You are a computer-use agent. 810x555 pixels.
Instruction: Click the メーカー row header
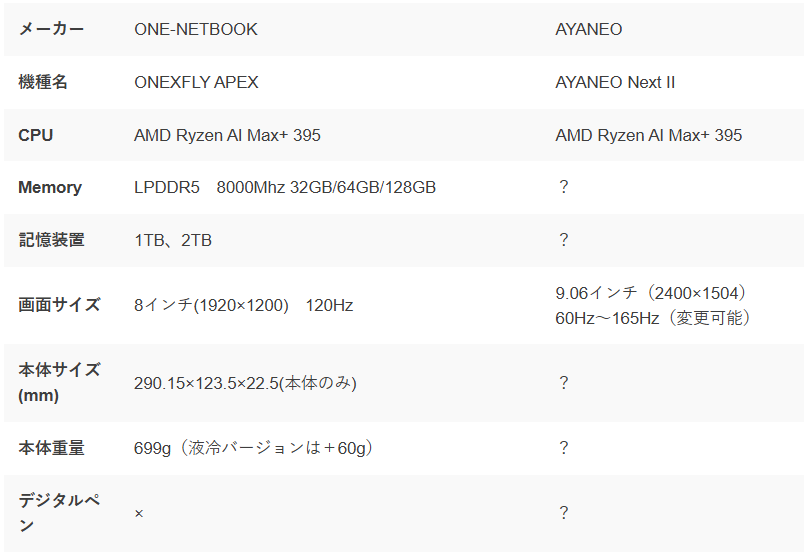(x=51, y=29)
